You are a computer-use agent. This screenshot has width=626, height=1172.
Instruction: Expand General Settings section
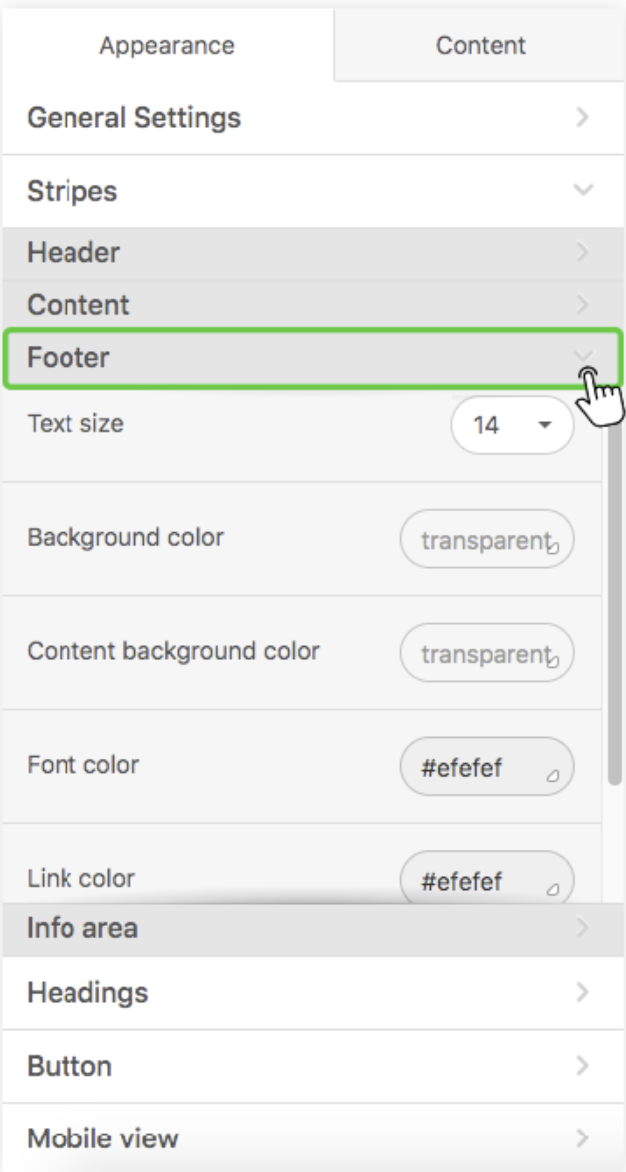point(313,118)
